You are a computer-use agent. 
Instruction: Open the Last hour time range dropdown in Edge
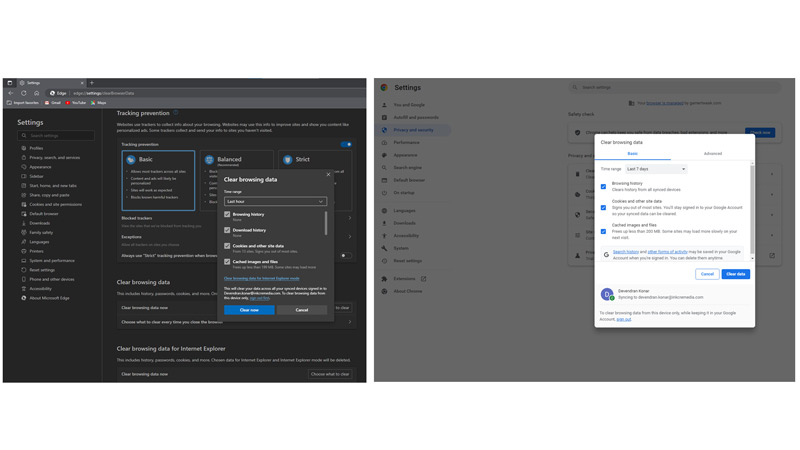[275, 202]
